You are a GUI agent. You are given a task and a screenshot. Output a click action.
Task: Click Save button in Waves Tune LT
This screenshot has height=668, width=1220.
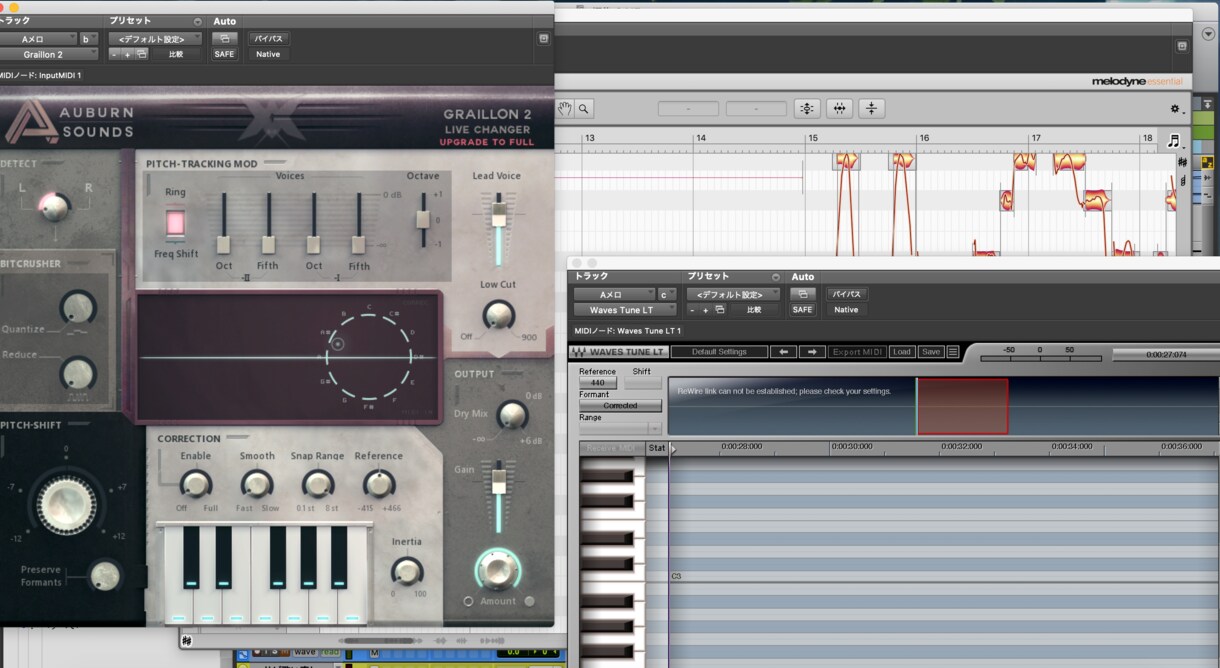931,352
